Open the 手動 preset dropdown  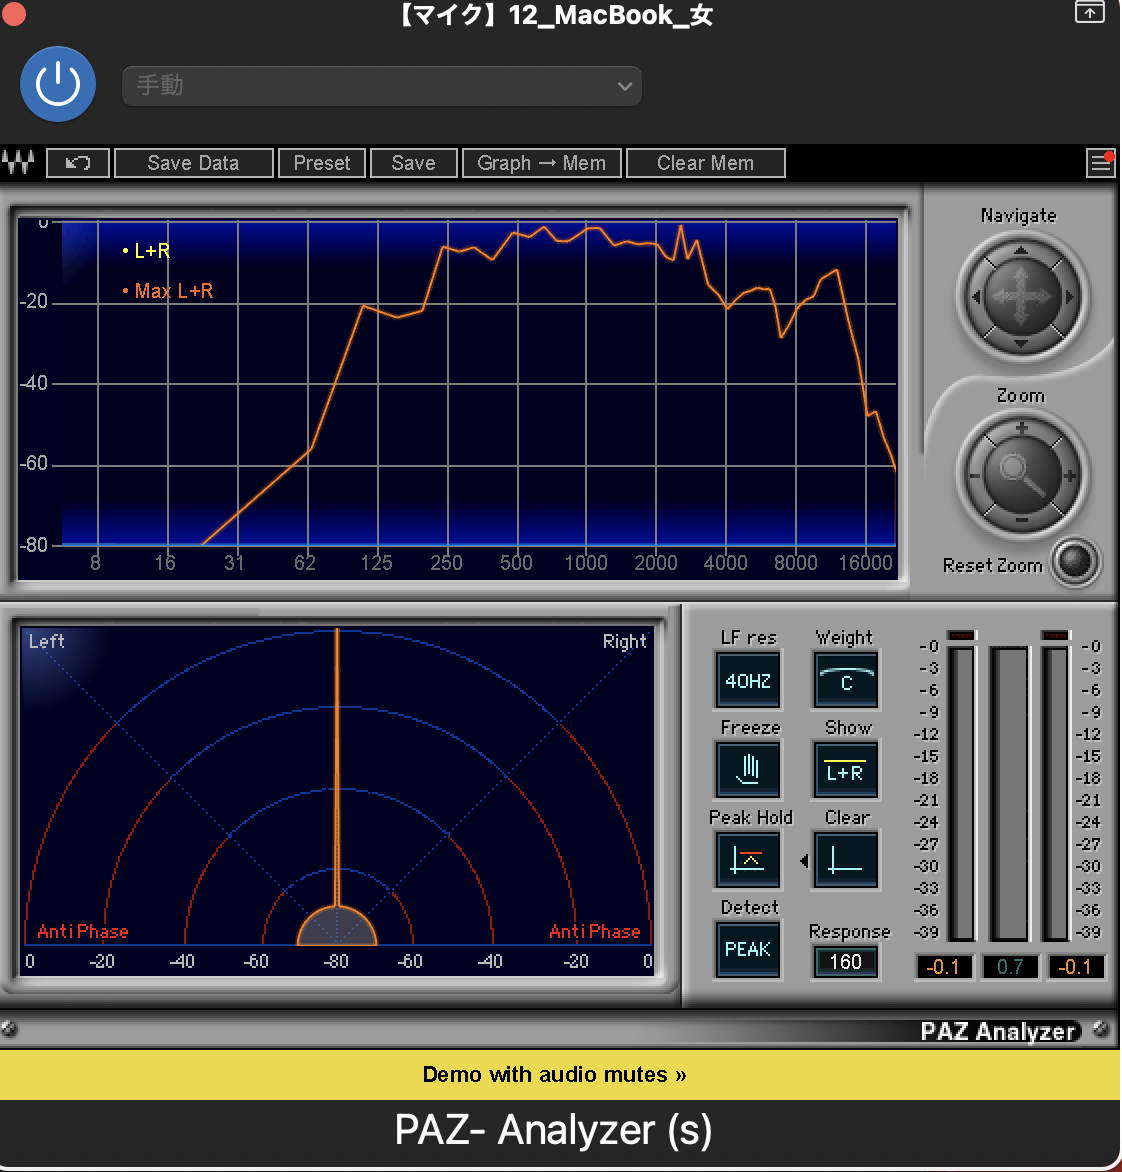pyautogui.click(x=381, y=86)
